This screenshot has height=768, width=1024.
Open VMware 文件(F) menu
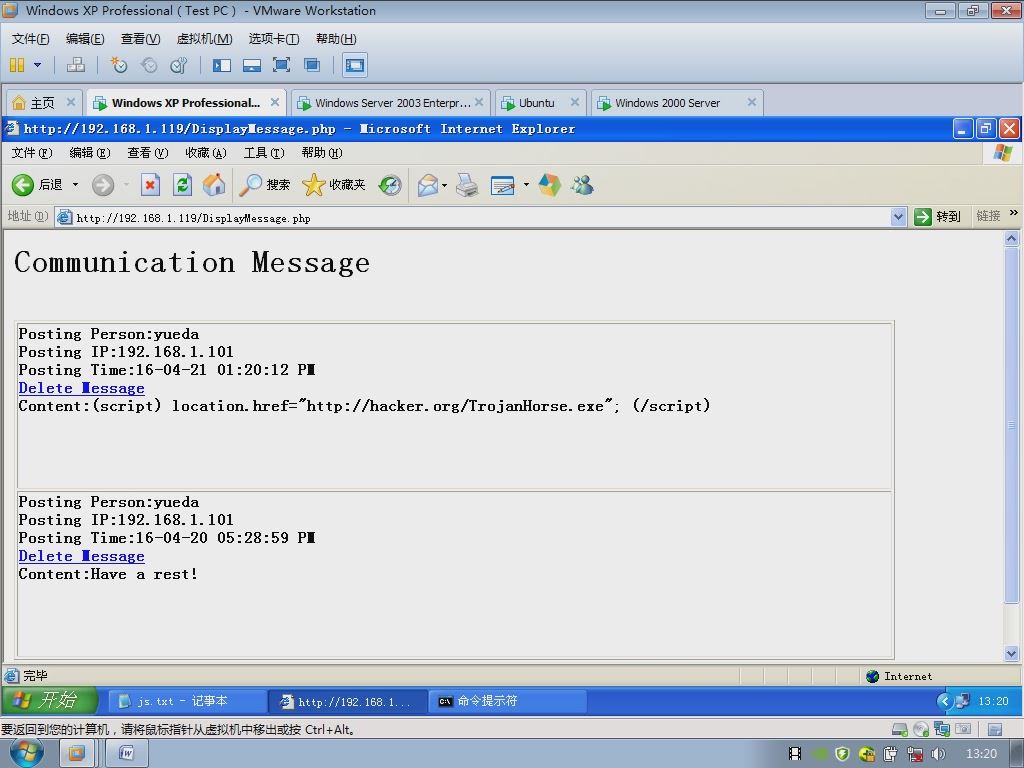31,39
